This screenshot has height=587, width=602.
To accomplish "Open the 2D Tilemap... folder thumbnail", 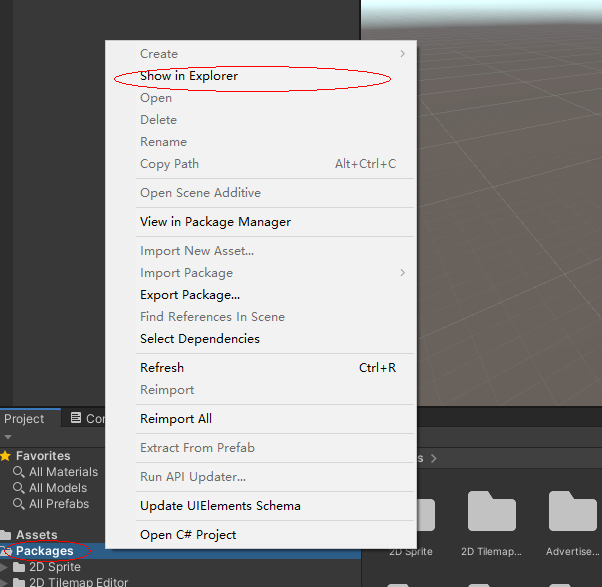I will click(x=491, y=511).
